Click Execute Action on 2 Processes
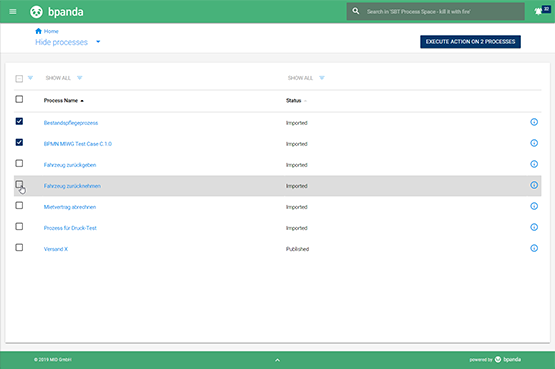Viewport: 555px width, 369px height. click(470, 42)
